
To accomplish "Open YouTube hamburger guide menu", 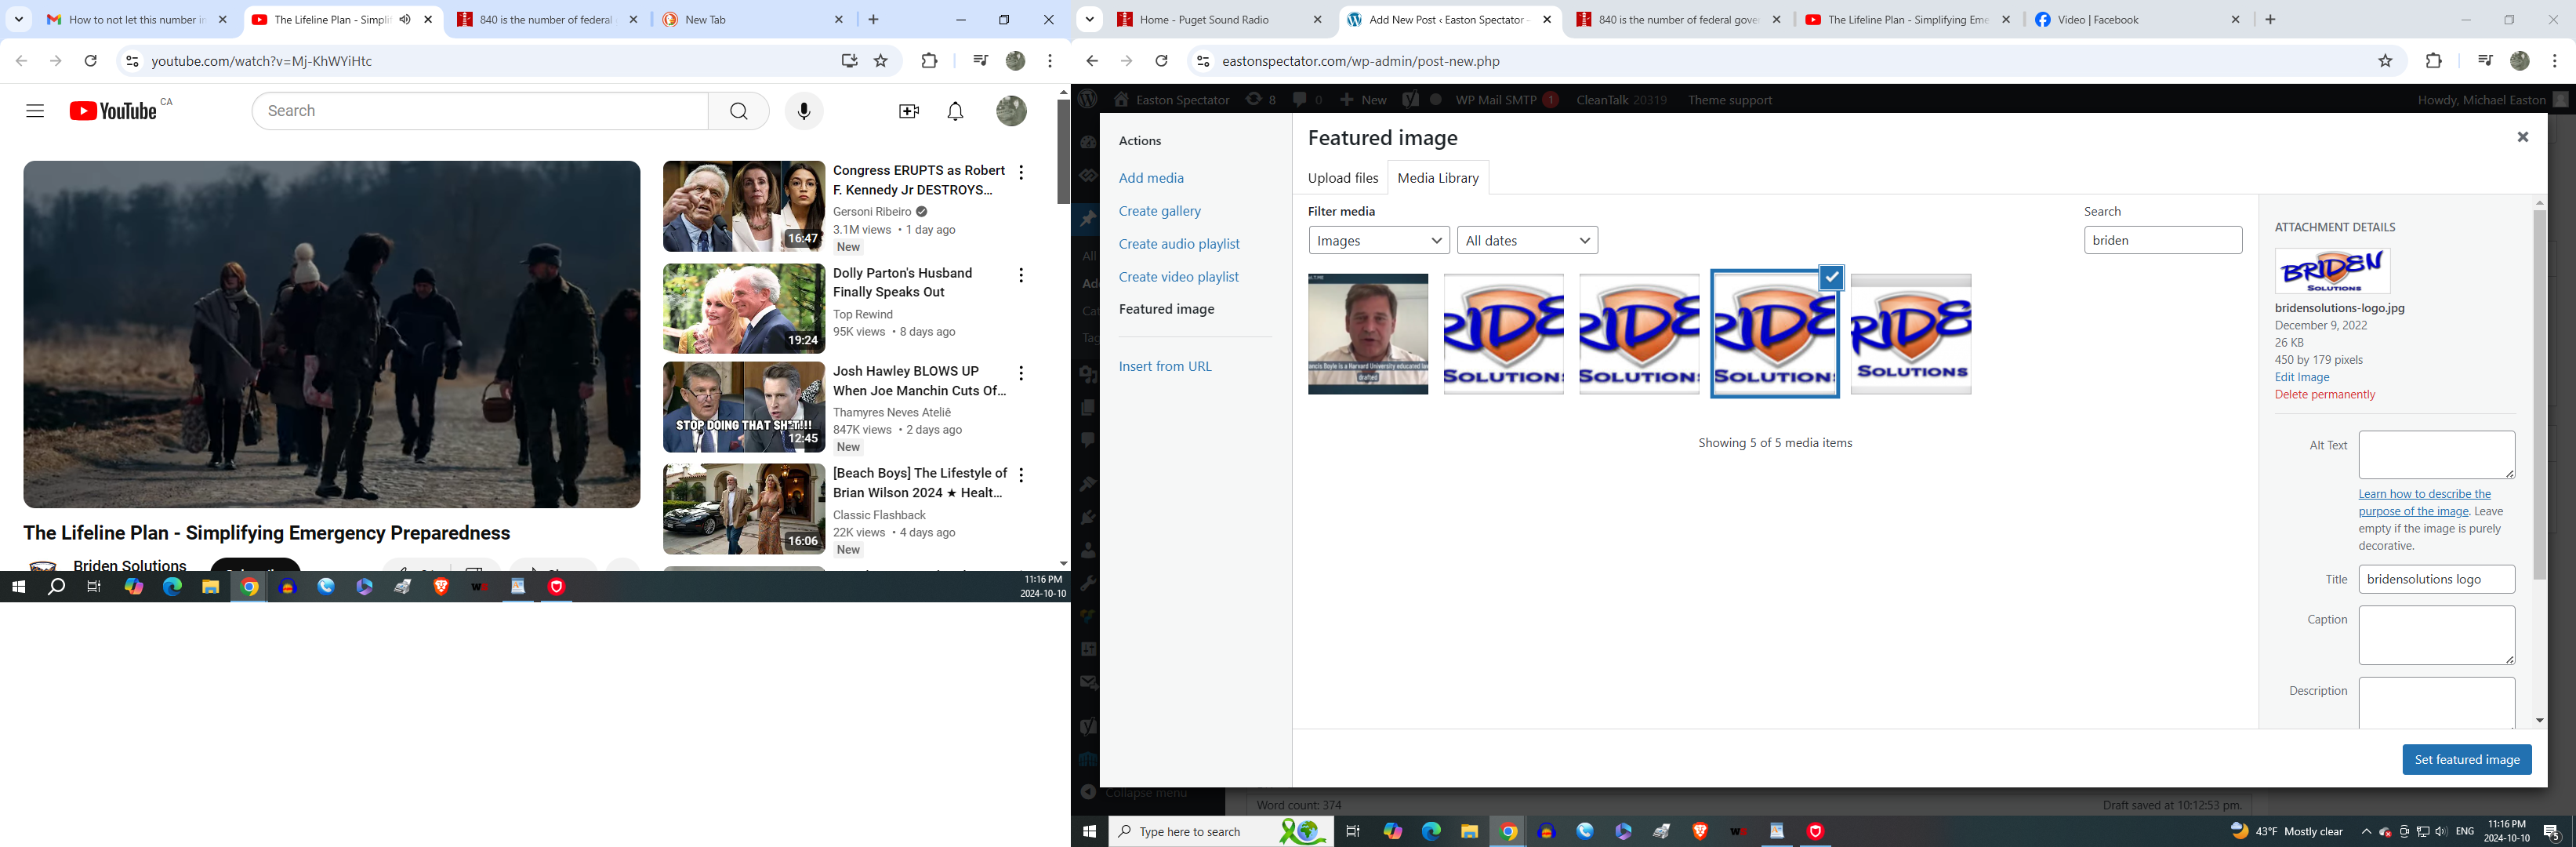I will pyautogui.click(x=35, y=111).
